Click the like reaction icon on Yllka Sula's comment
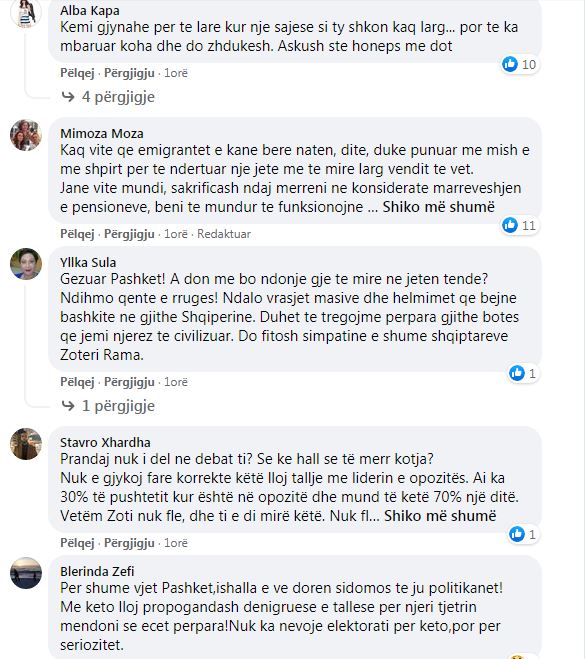The height and width of the screenshot is (659, 585). (x=517, y=373)
